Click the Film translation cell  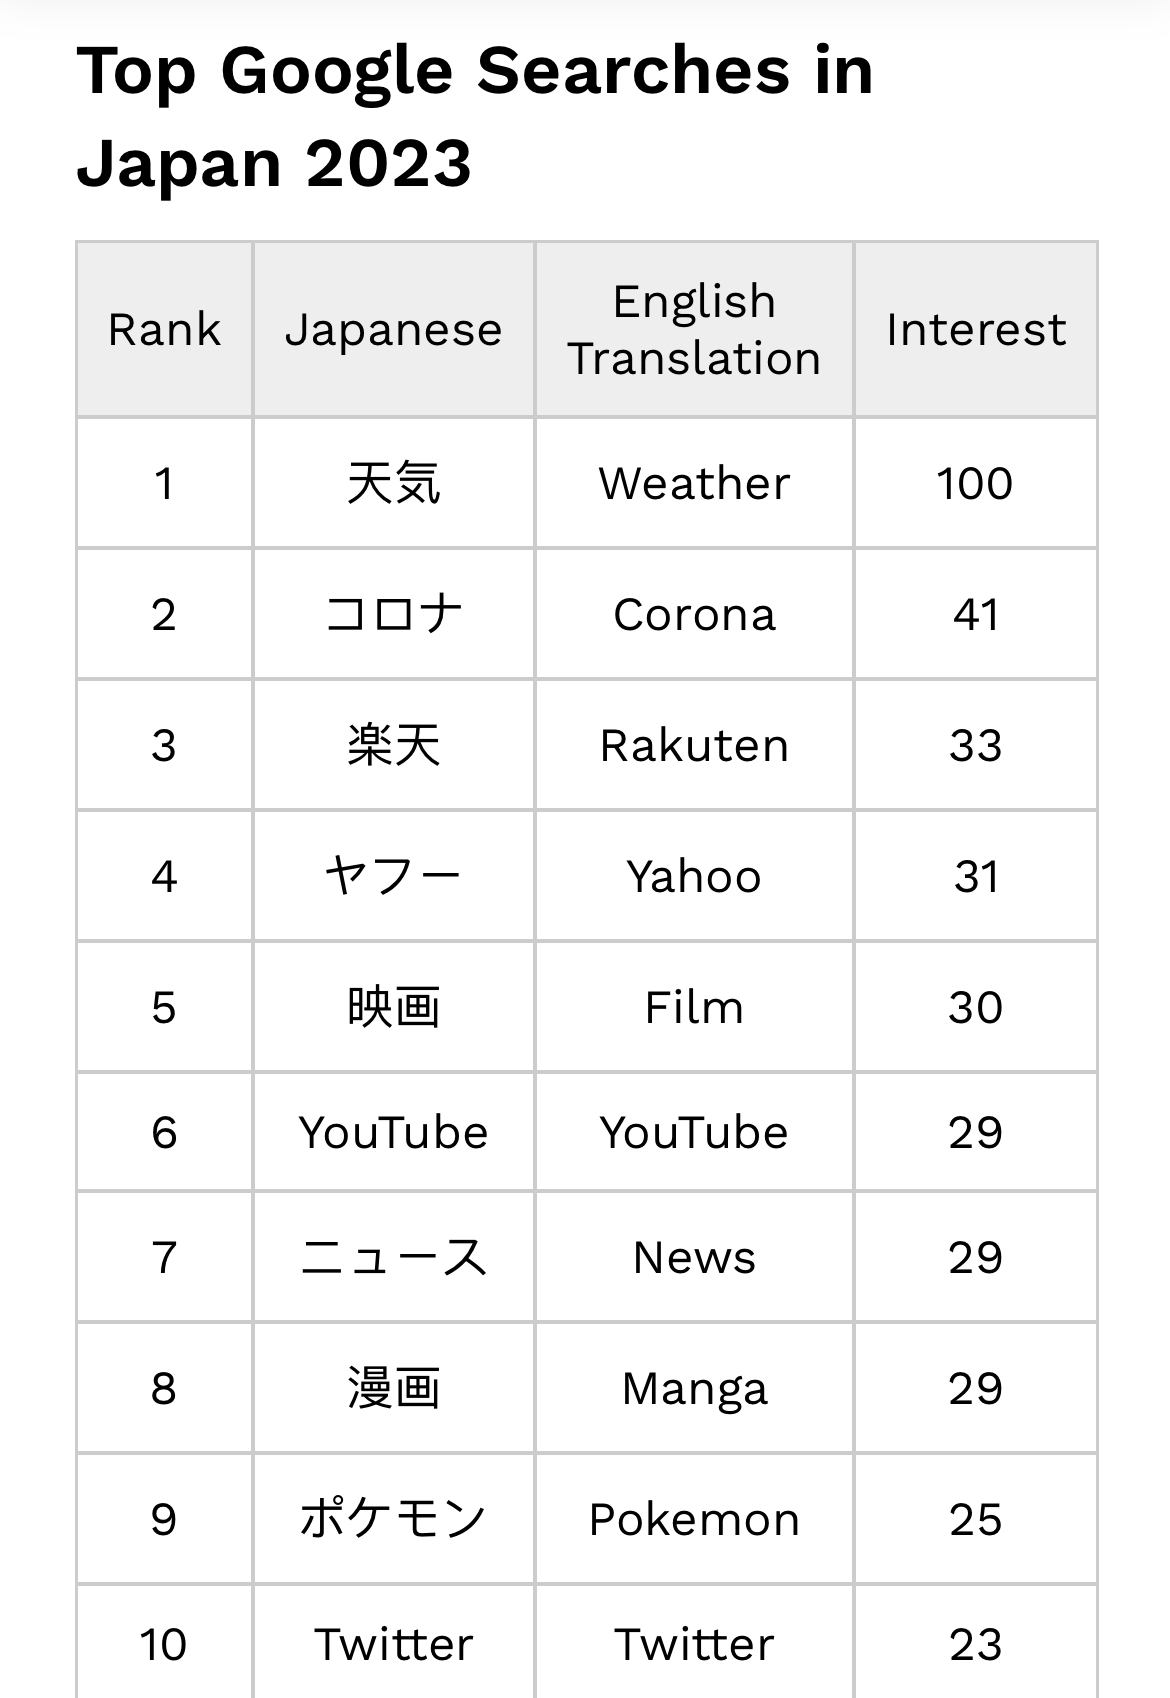point(694,1008)
